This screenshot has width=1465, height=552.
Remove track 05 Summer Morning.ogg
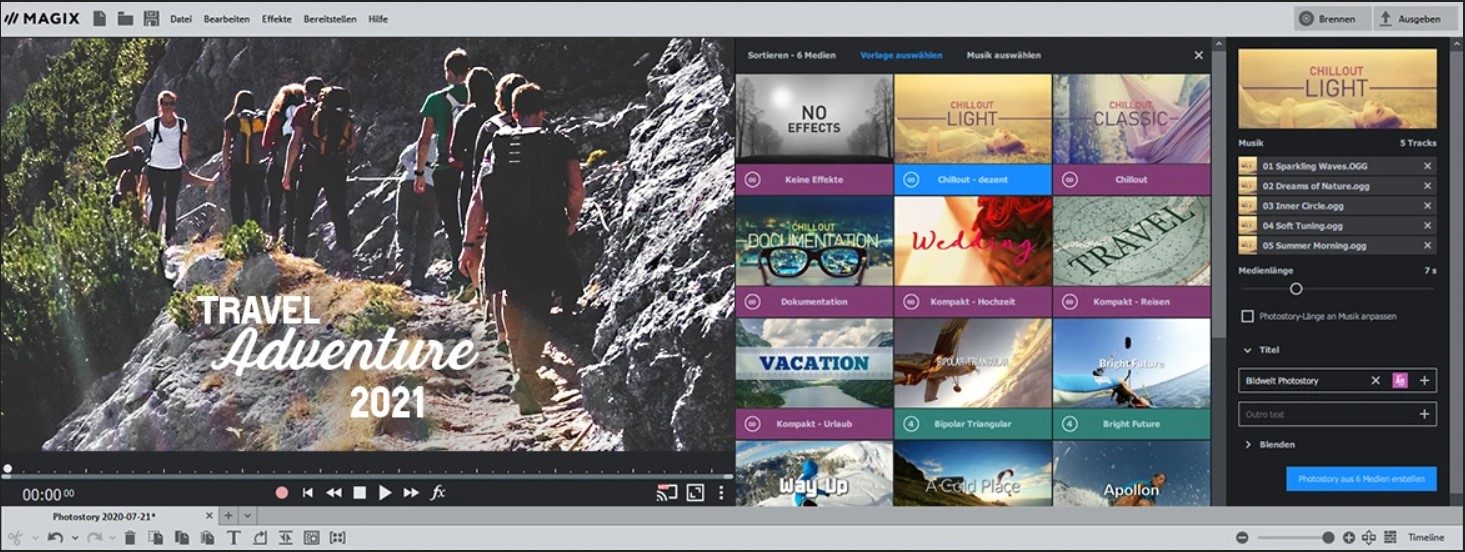click(x=1427, y=245)
